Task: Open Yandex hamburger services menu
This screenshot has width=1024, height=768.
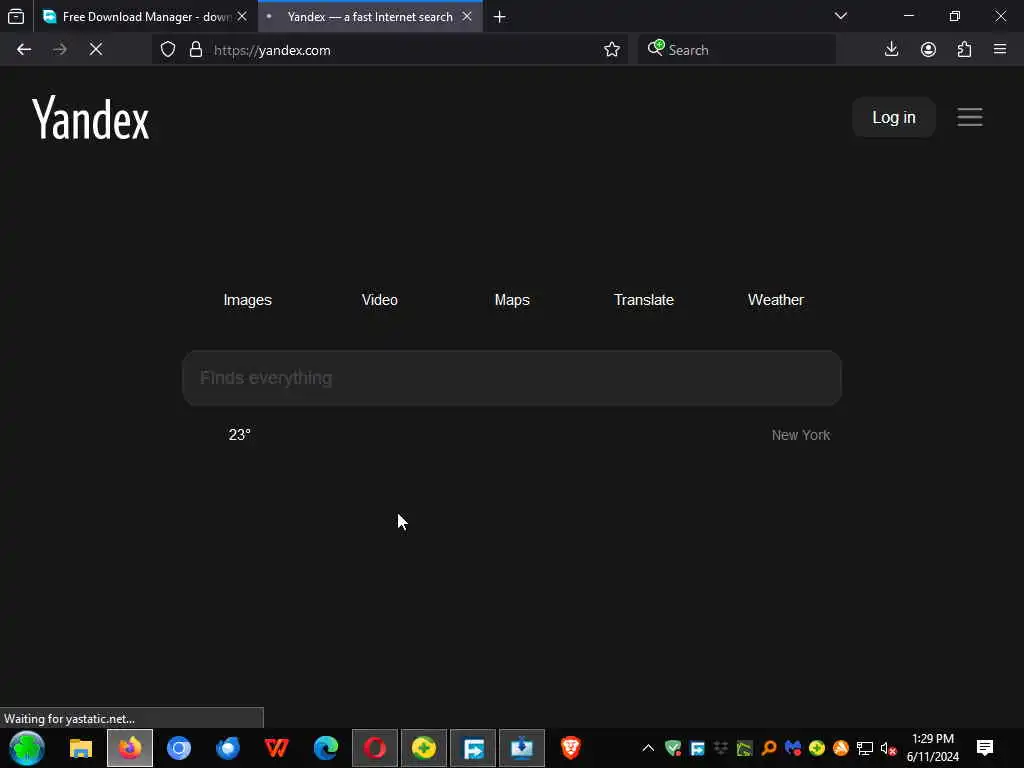Action: tap(970, 118)
